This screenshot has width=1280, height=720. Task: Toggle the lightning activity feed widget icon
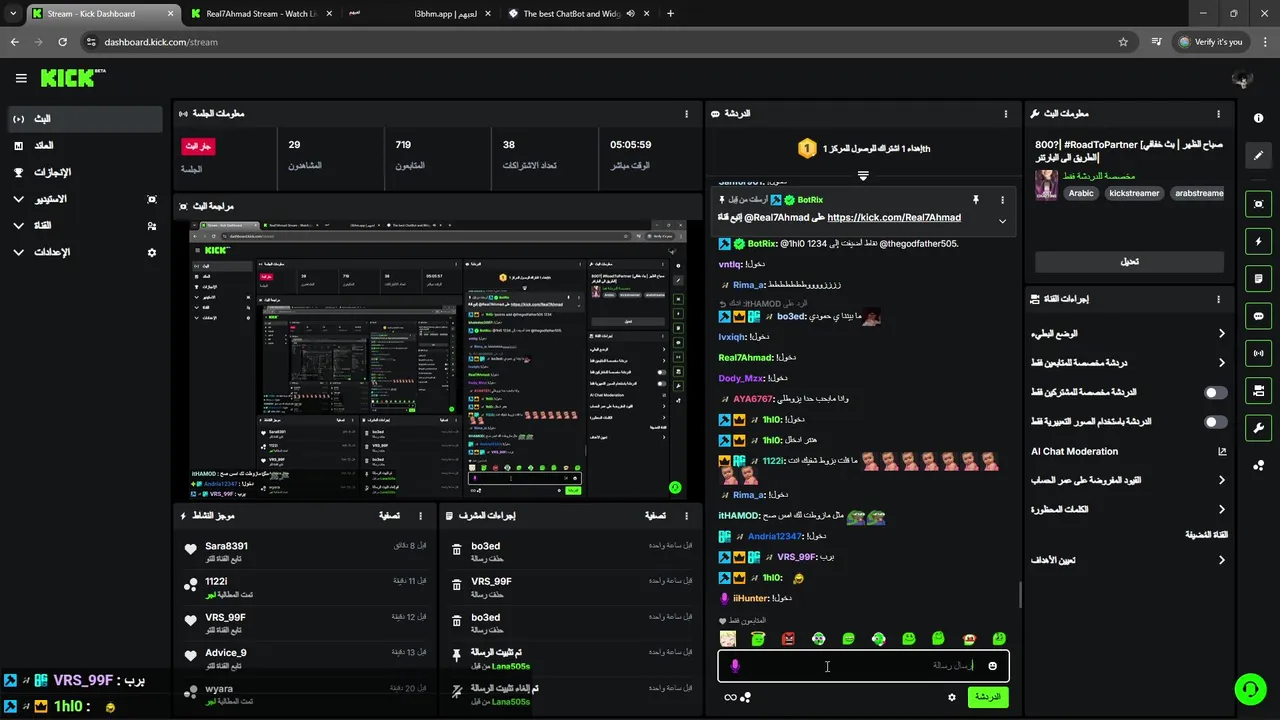(x=1258, y=241)
